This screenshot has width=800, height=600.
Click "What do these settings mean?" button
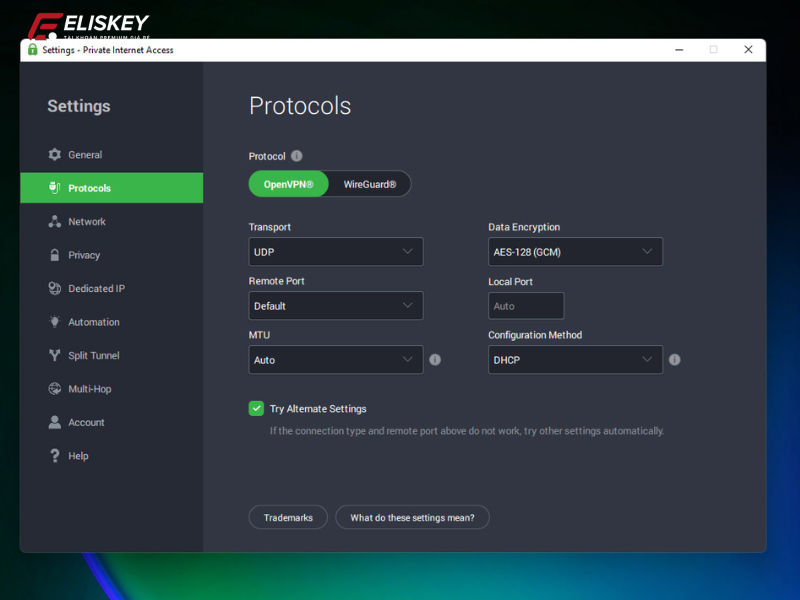(x=412, y=517)
